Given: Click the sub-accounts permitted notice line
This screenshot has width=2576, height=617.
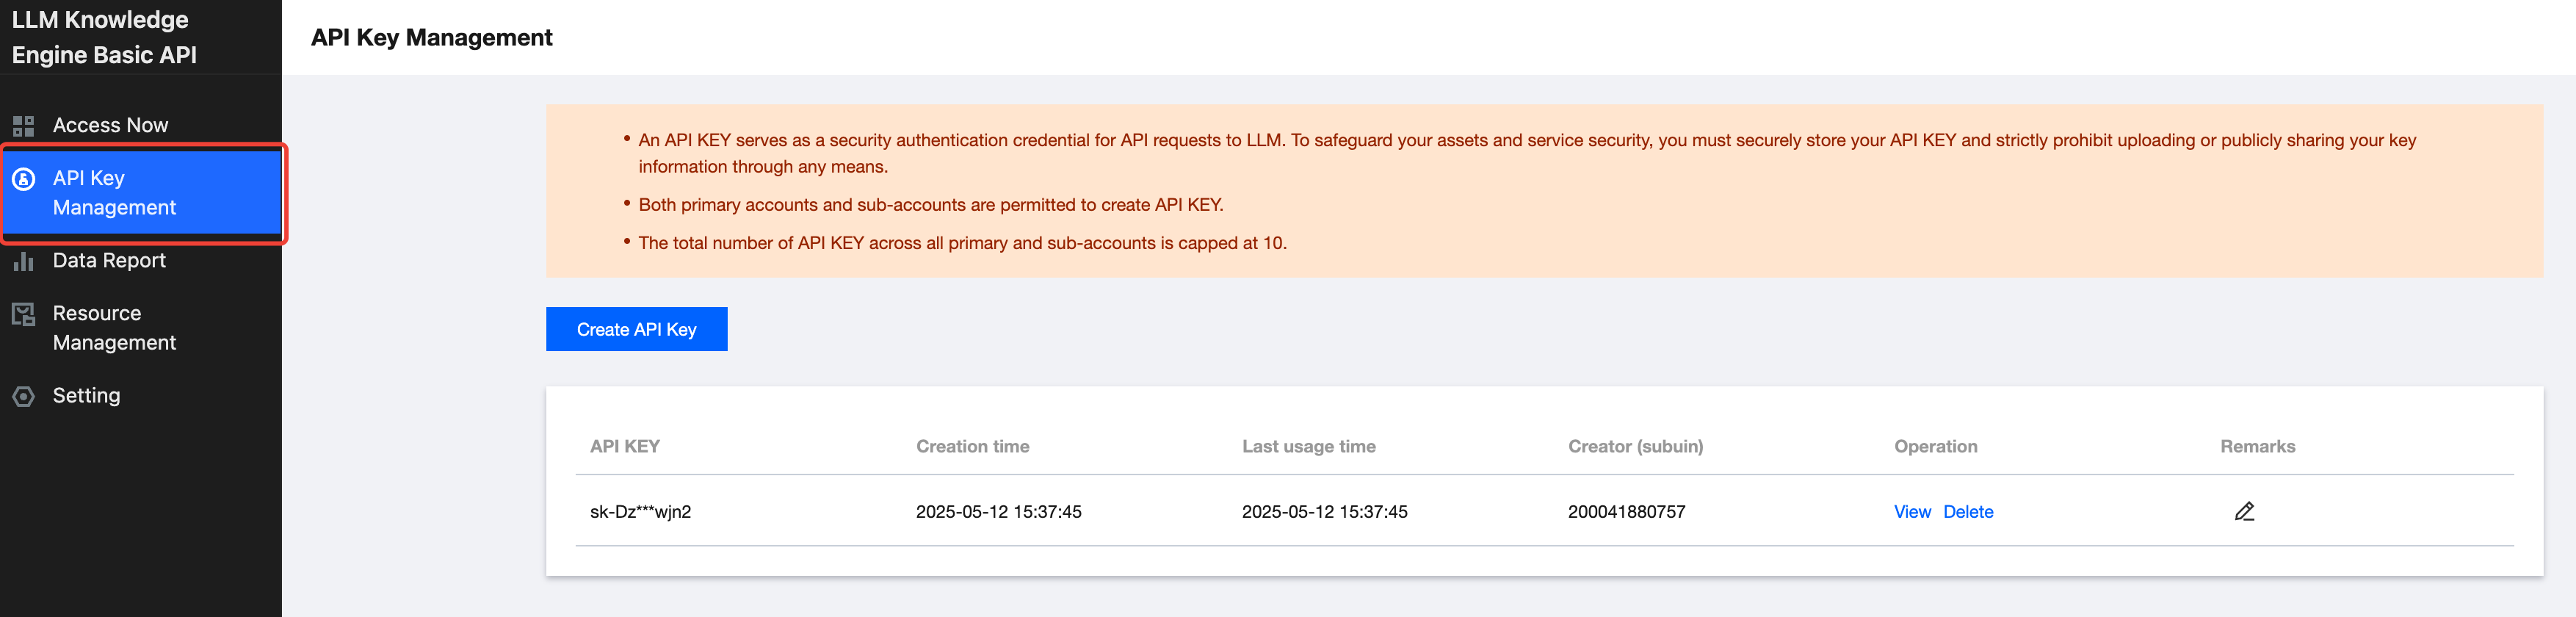Looking at the screenshot, I should coord(930,205).
